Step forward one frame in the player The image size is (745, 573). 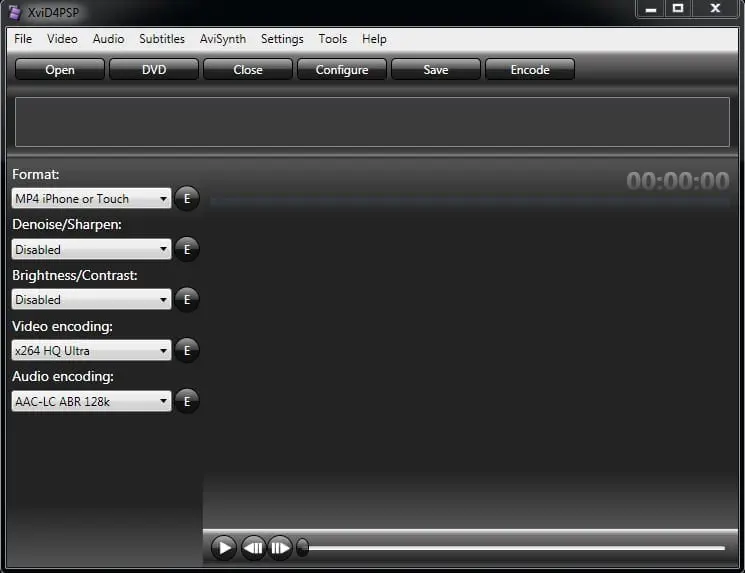coord(280,548)
